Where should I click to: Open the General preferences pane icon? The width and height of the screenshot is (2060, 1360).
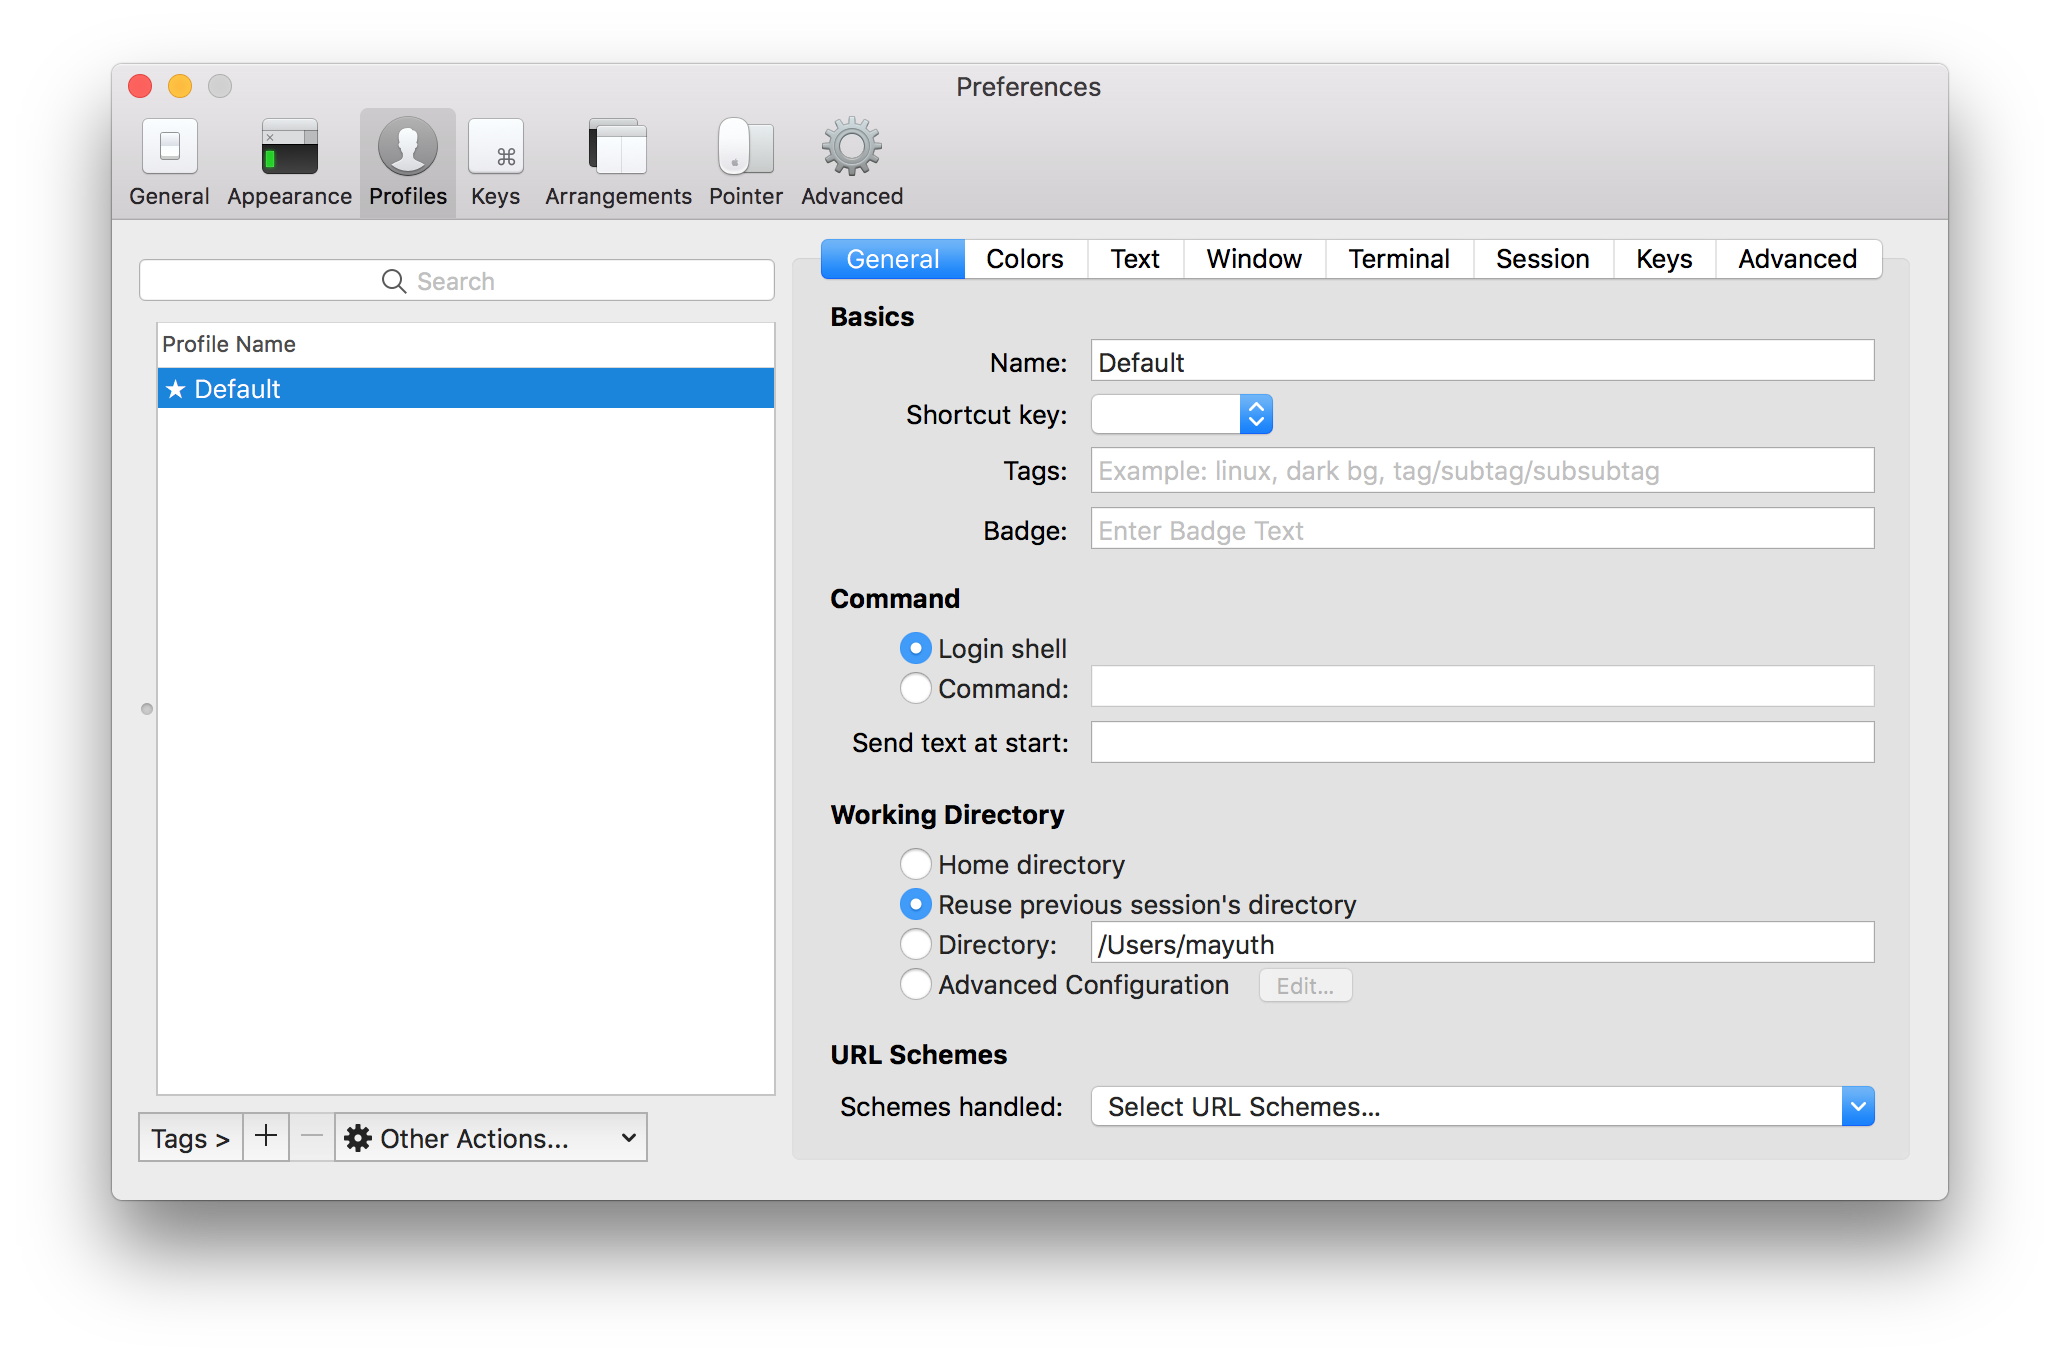[x=169, y=148]
